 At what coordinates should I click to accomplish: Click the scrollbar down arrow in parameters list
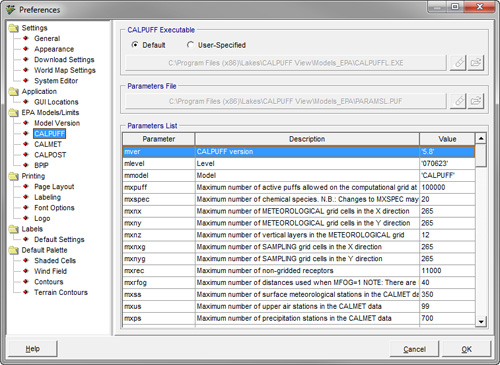pos(481,322)
